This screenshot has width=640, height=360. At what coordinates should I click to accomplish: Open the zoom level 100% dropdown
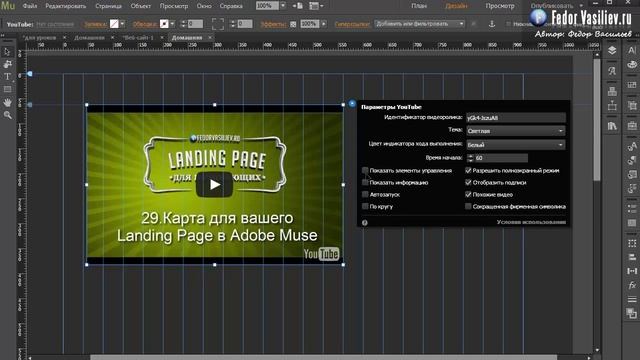tap(283, 6)
